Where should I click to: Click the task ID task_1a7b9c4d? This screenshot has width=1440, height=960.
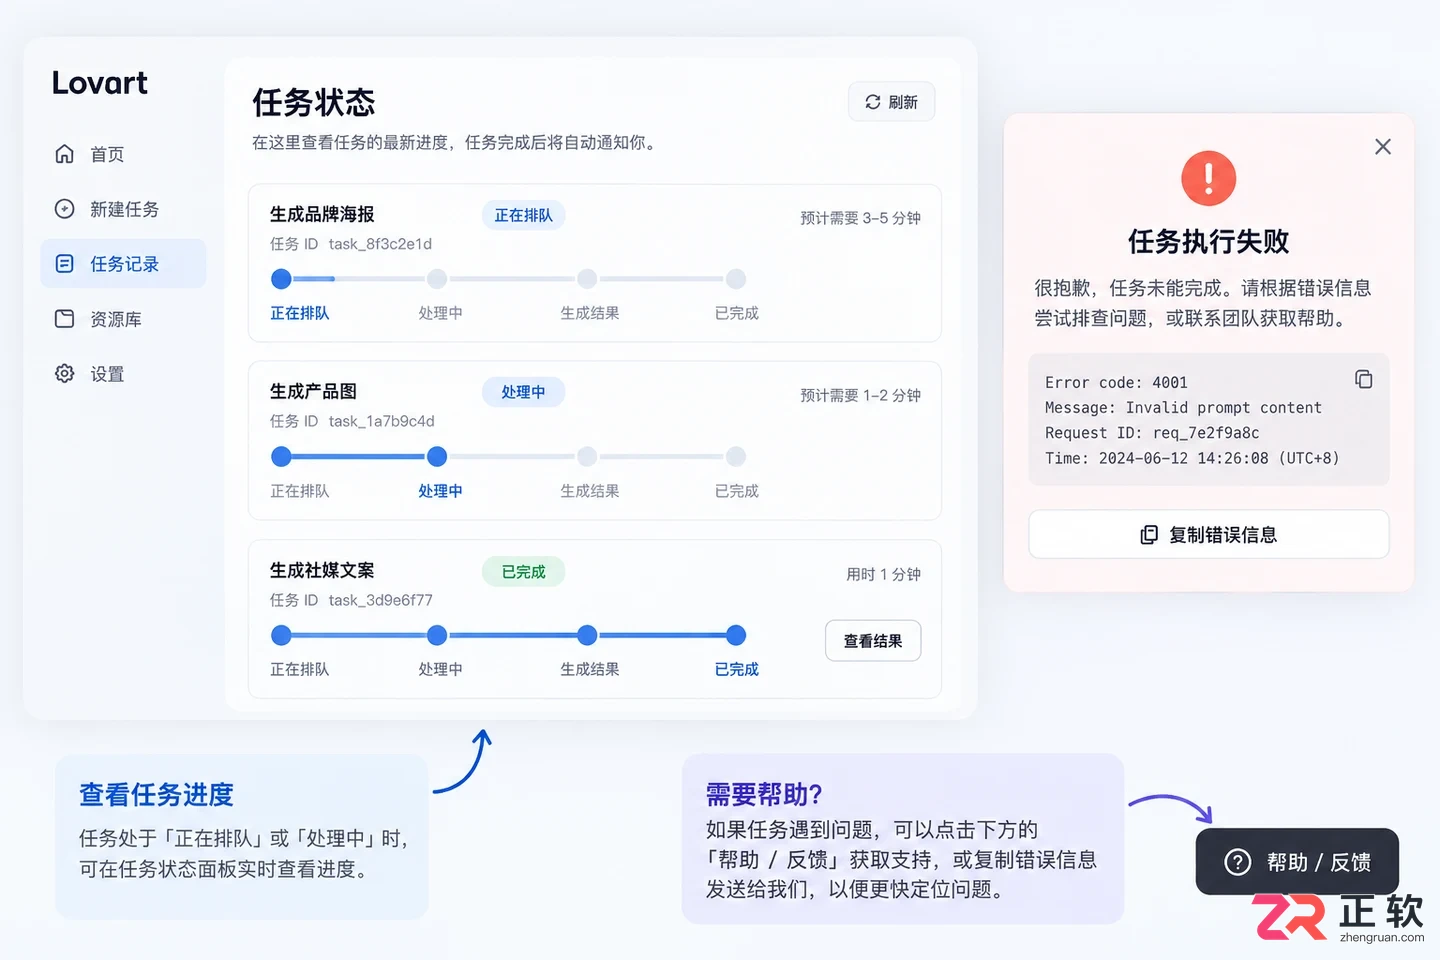click(x=382, y=421)
